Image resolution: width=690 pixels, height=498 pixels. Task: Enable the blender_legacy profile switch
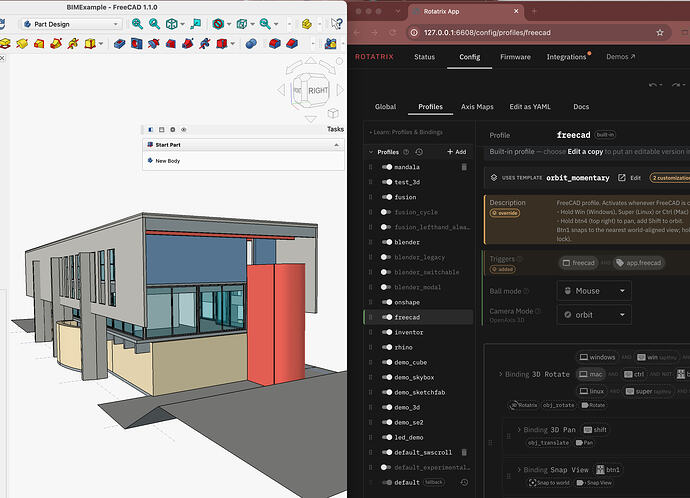pos(386,257)
